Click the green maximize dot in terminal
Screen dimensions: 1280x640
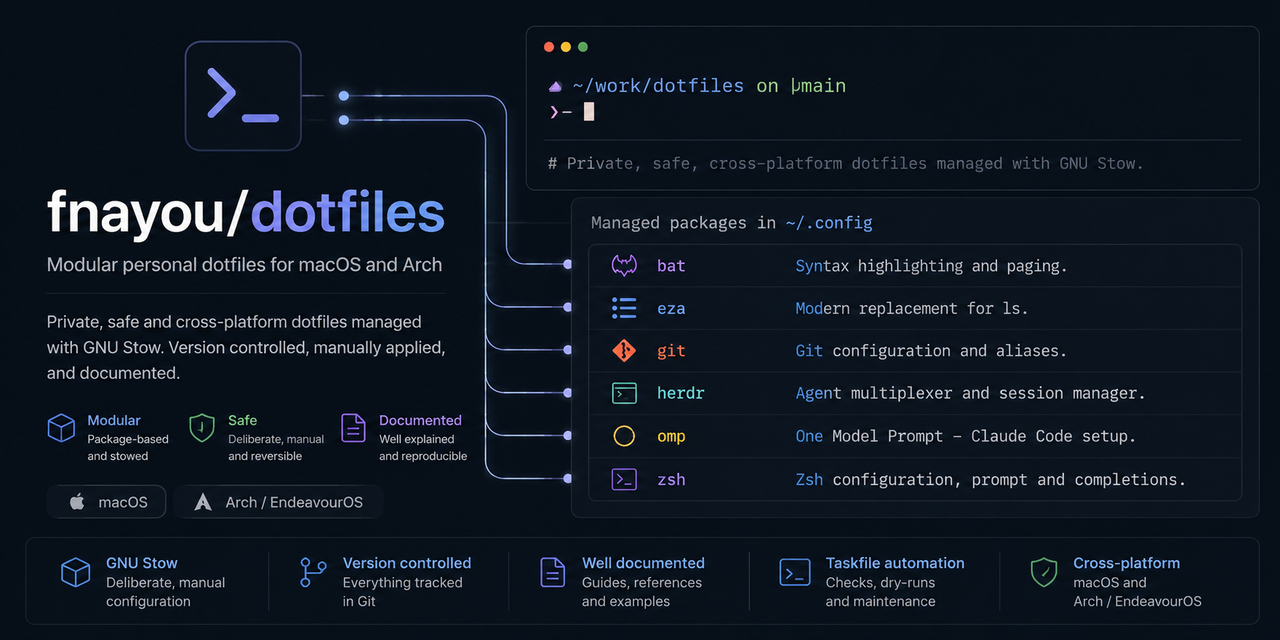[x=583, y=47]
